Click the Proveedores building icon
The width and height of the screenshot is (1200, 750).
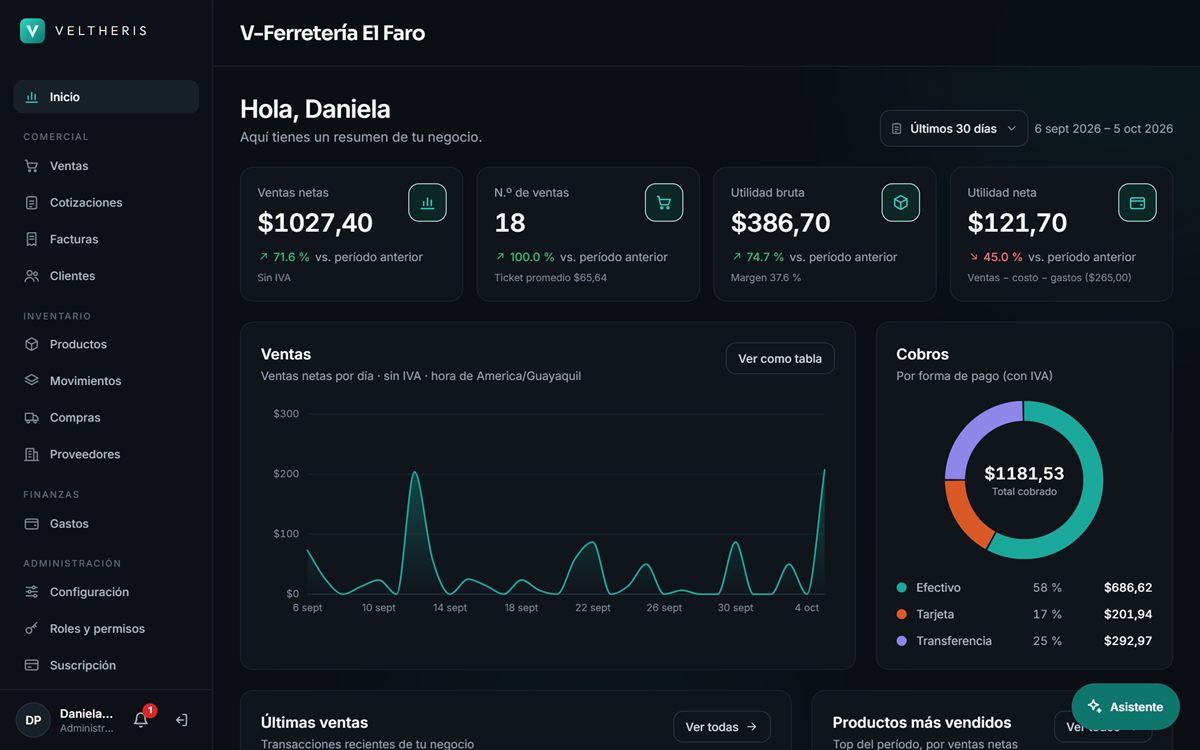click(x=32, y=454)
